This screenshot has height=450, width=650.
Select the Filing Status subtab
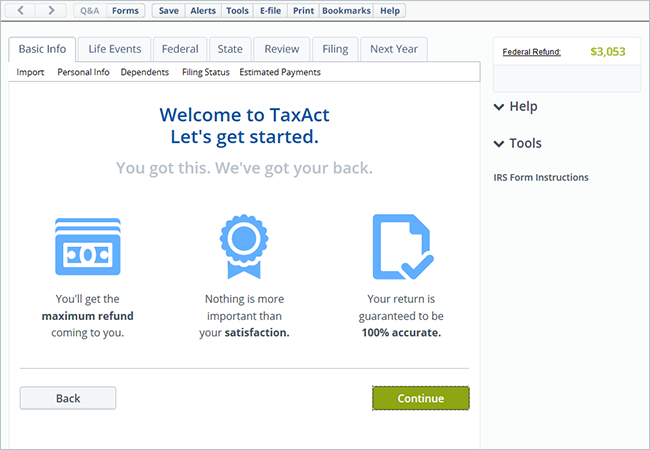(205, 72)
